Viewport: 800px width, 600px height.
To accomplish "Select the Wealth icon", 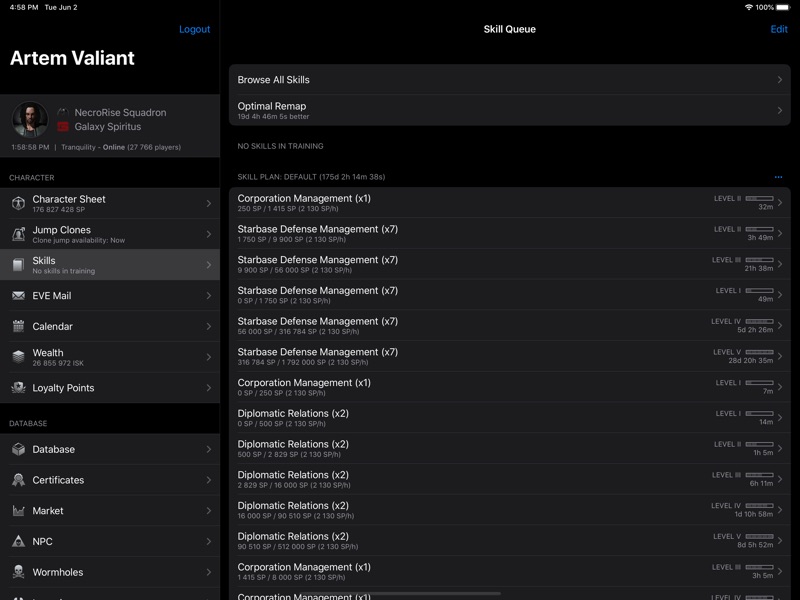I will pyautogui.click(x=16, y=355).
